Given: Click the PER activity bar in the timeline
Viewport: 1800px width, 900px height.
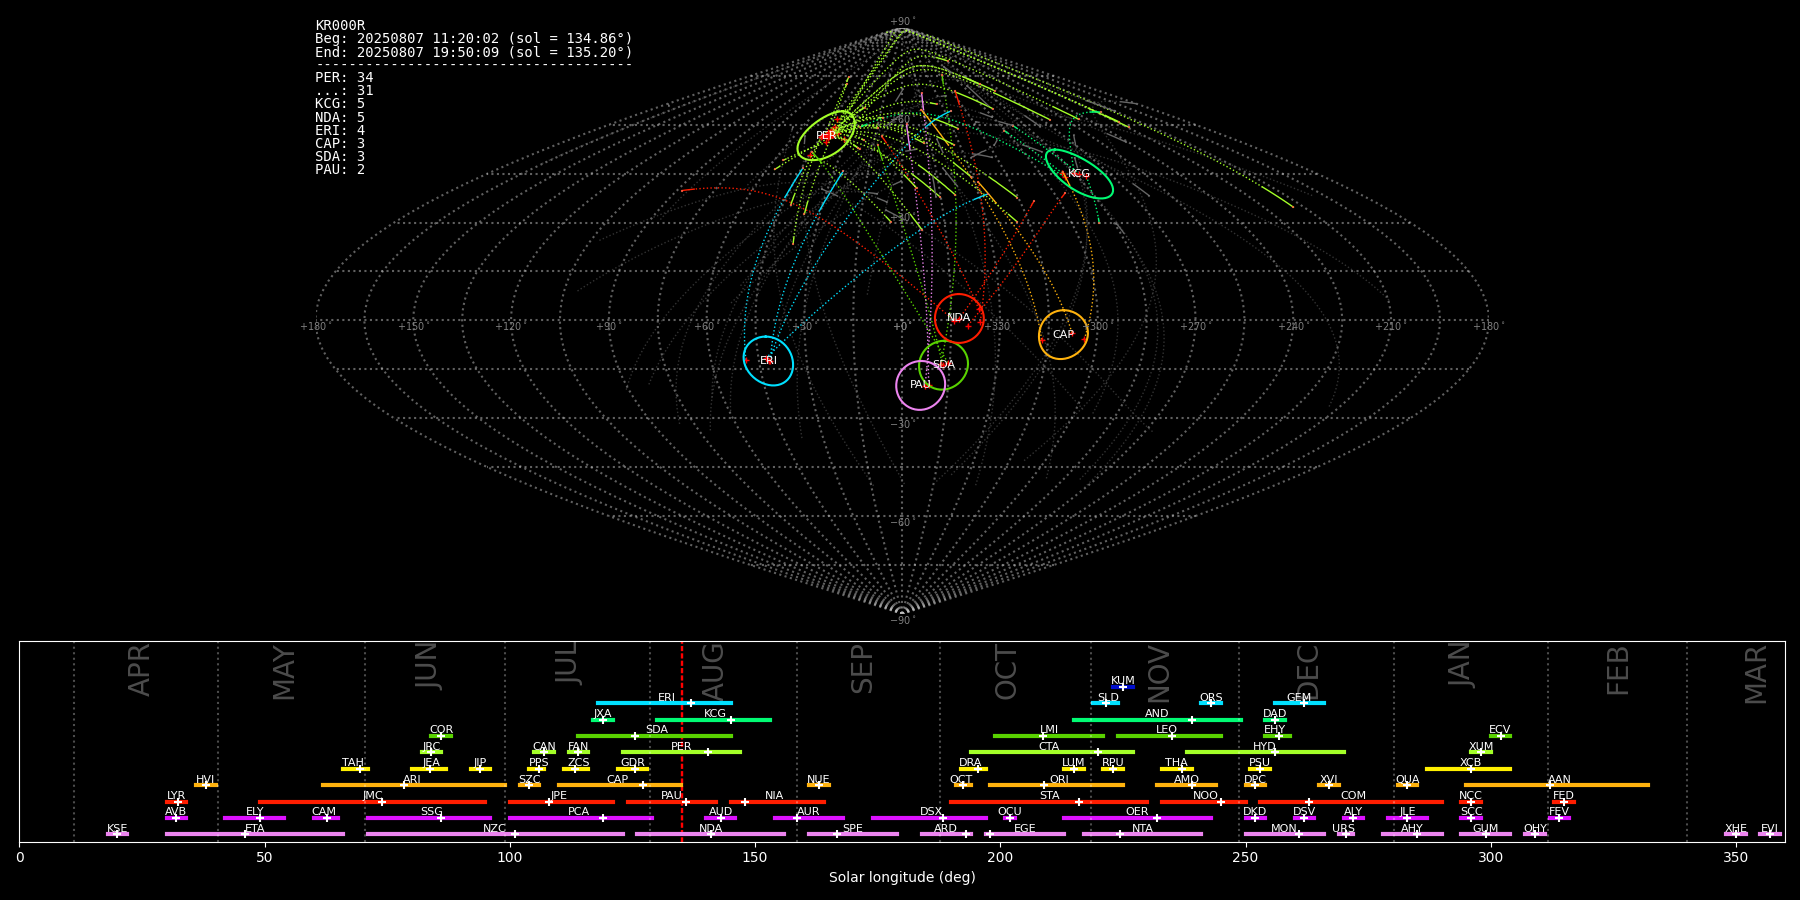Looking at the screenshot, I should pyautogui.click(x=681, y=752).
